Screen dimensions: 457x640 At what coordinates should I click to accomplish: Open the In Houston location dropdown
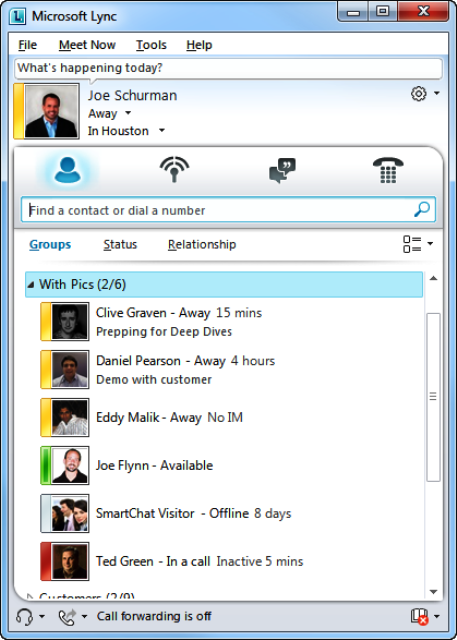(x=162, y=131)
